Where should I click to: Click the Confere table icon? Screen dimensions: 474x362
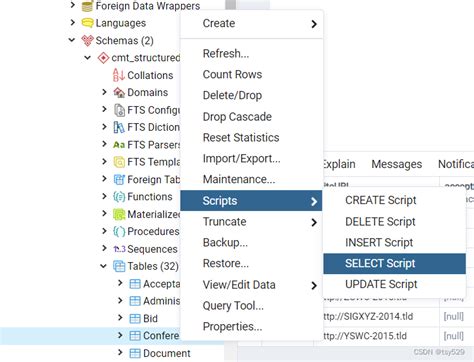(135, 336)
